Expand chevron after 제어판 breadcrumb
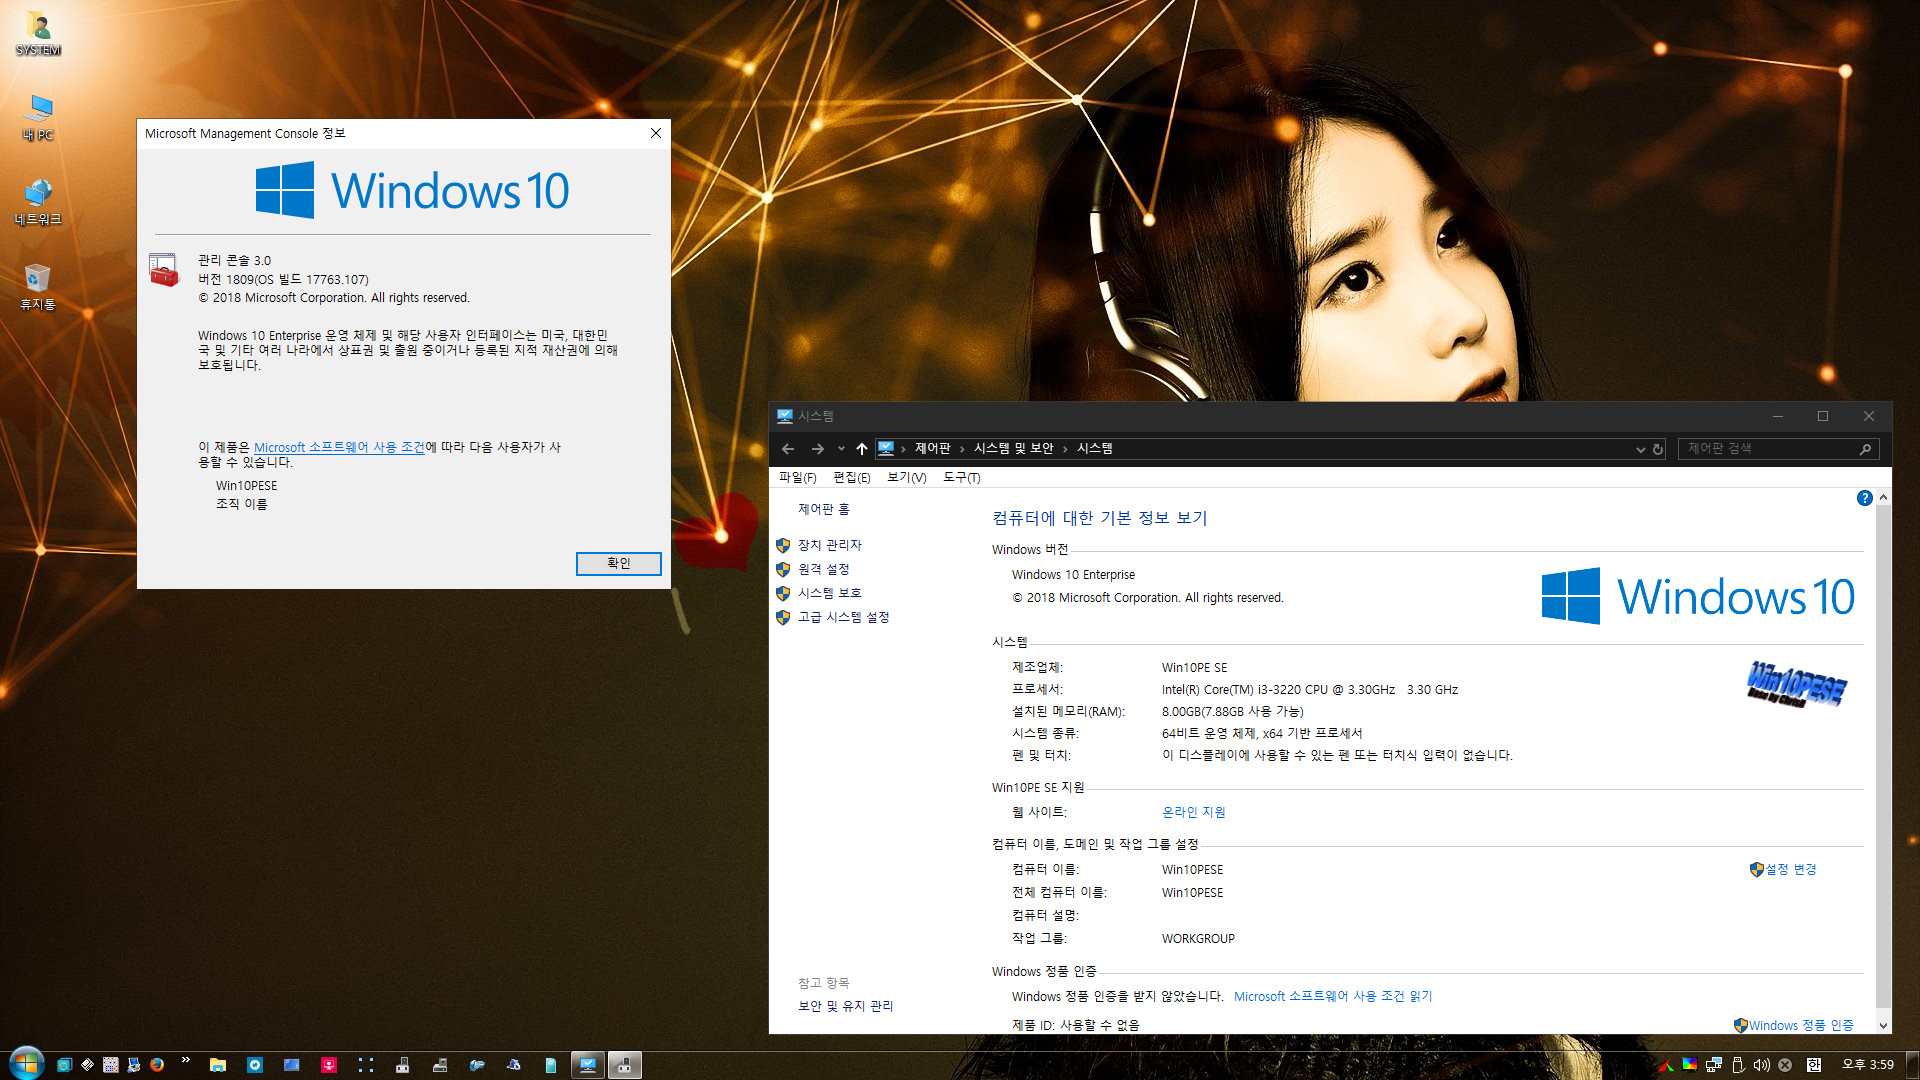Image resolution: width=1920 pixels, height=1080 pixels. 962,449
